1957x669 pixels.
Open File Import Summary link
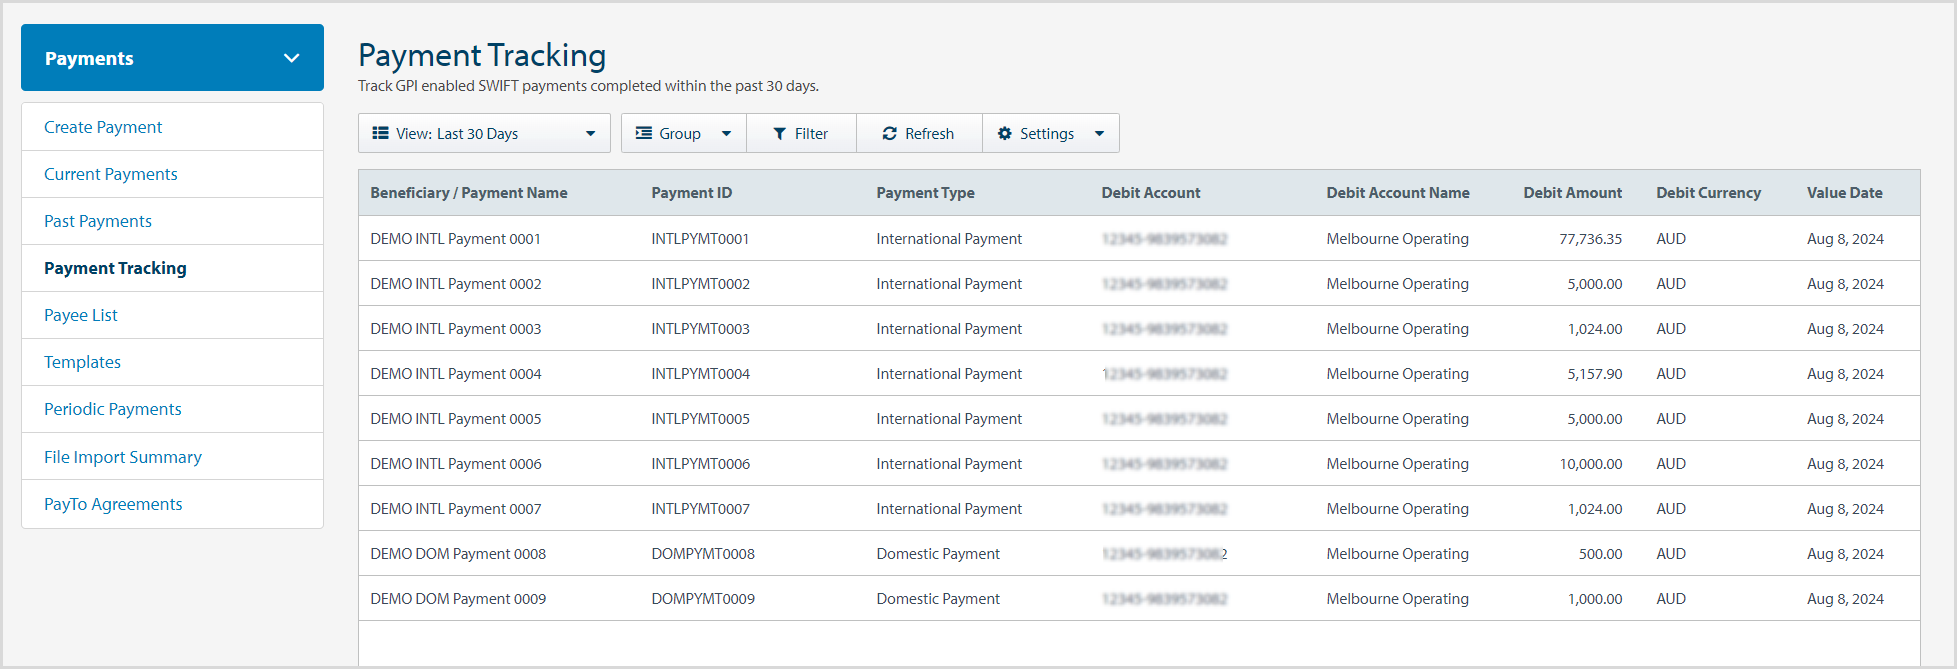coord(123,457)
